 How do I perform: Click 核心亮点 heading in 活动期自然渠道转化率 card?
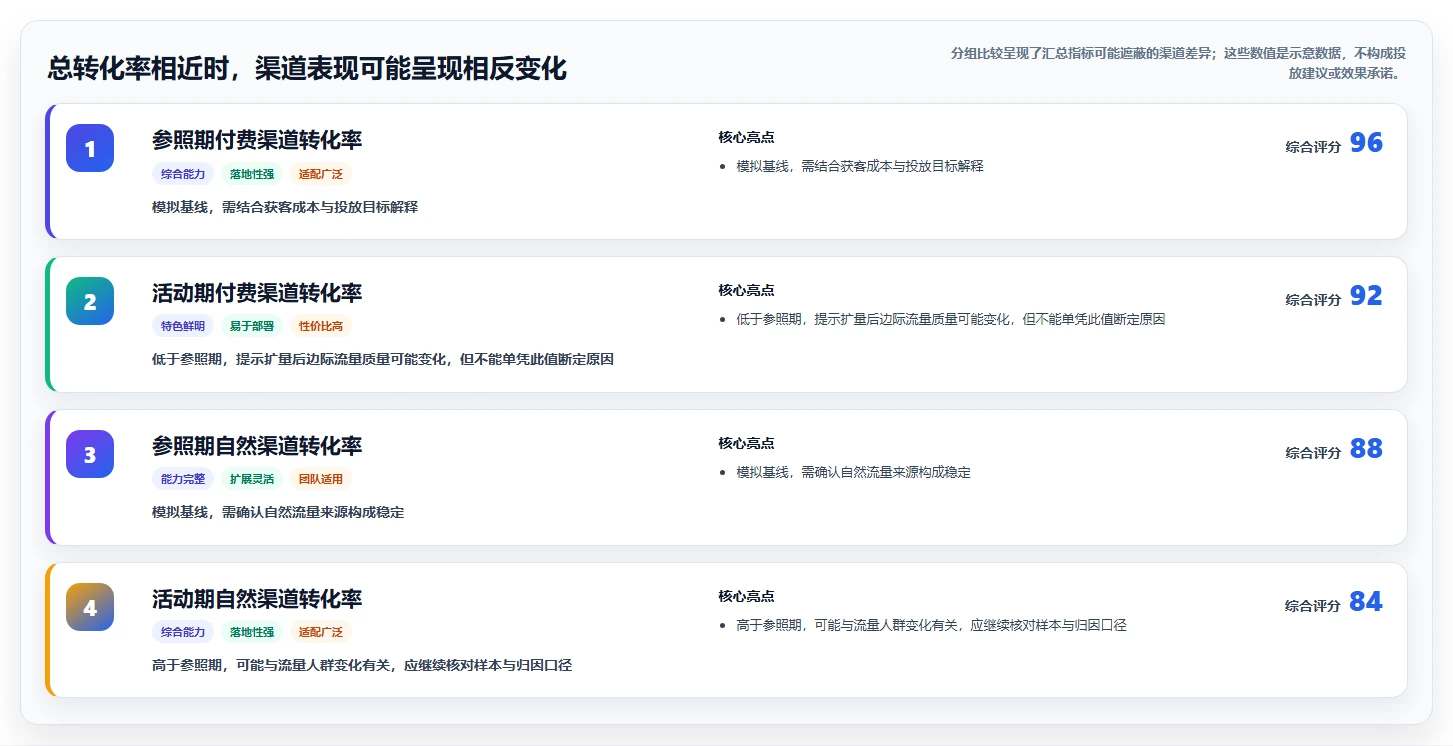[x=746, y=596]
